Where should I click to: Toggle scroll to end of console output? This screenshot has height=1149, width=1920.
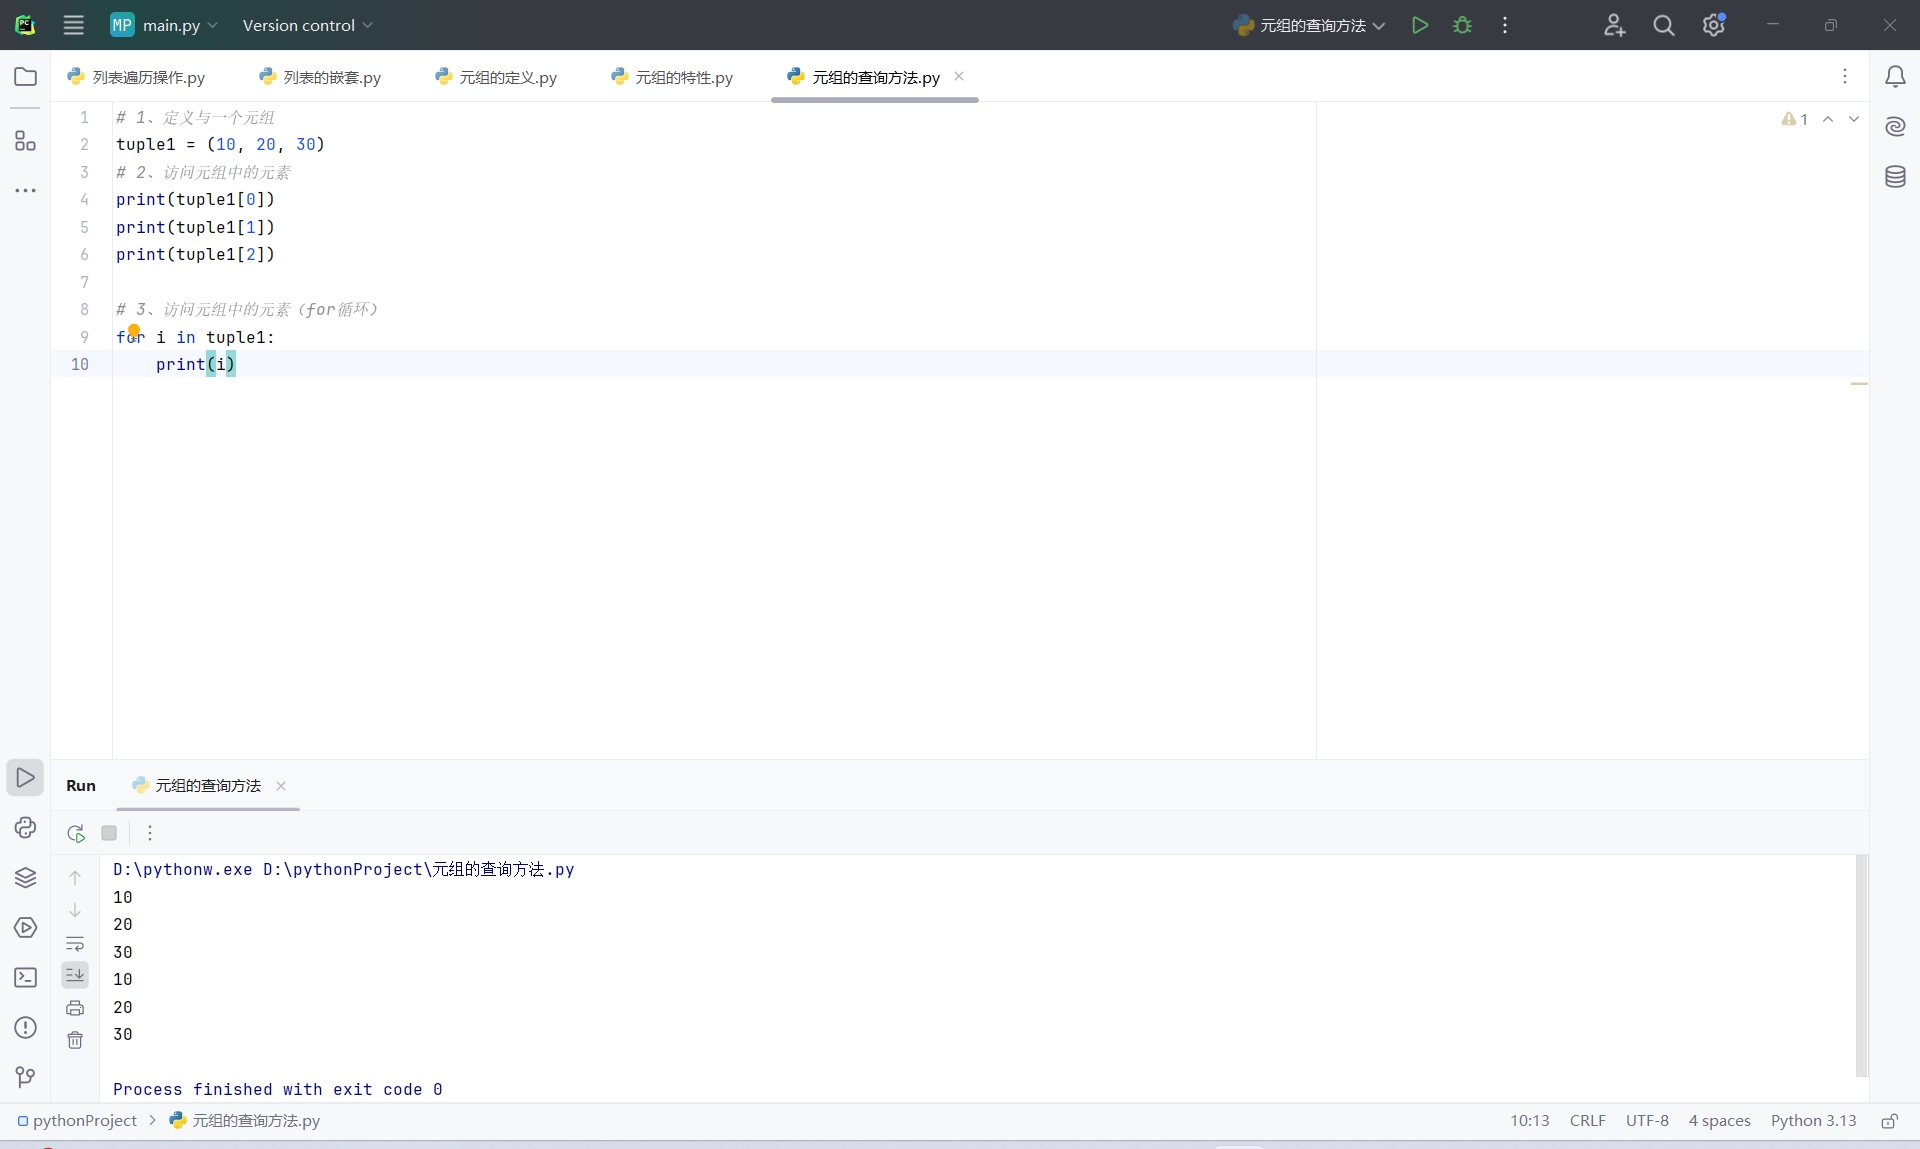(x=75, y=974)
